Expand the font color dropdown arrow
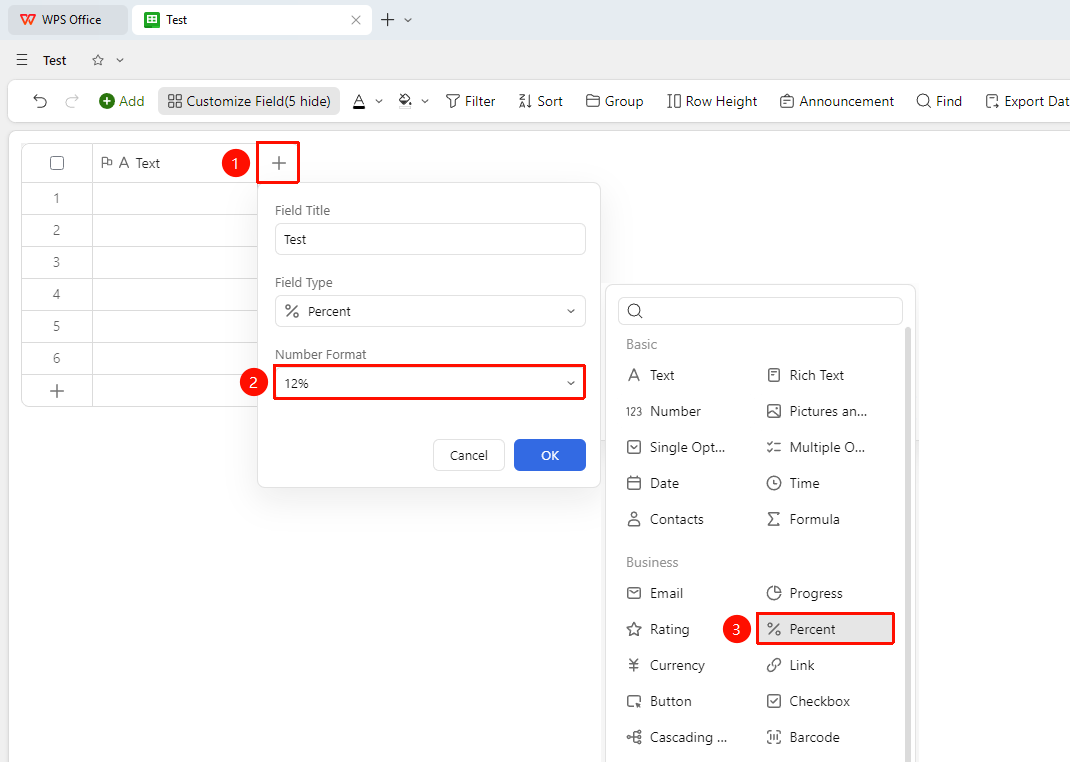The width and height of the screenshot is (1070, 762). pyautogui.click(x=379, y=101)
